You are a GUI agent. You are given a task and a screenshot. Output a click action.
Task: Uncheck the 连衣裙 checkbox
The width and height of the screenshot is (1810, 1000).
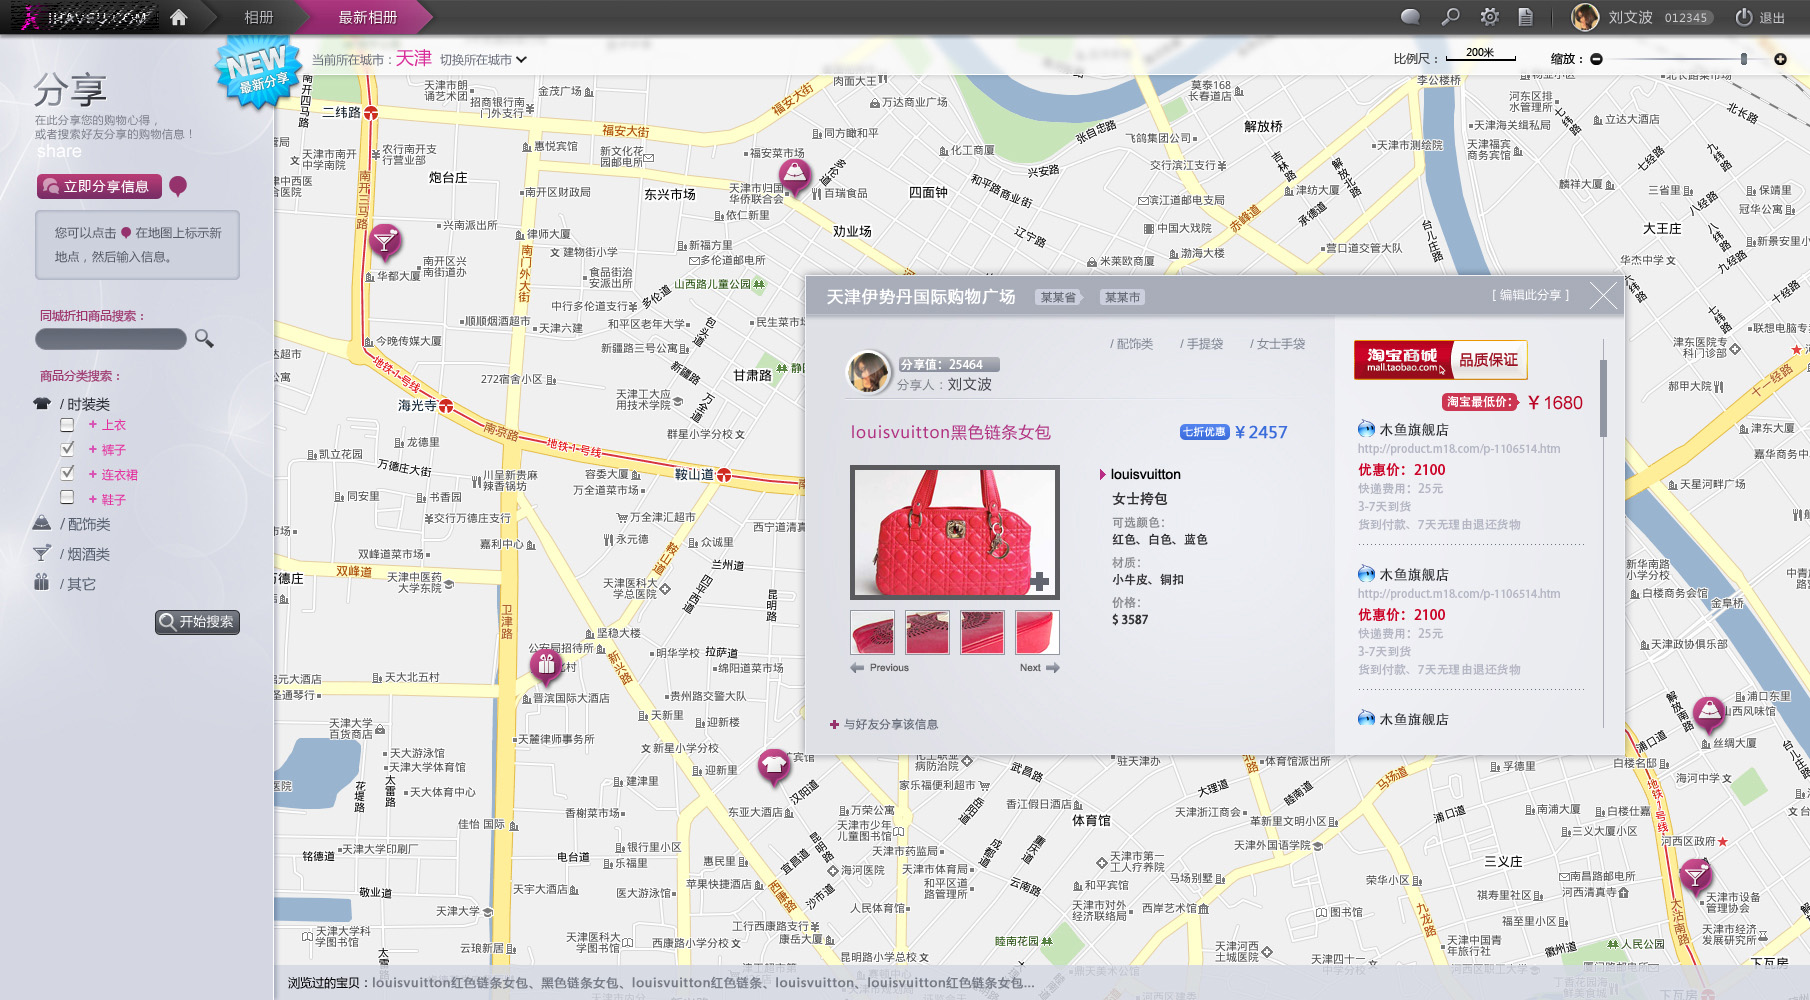[67, 473]
